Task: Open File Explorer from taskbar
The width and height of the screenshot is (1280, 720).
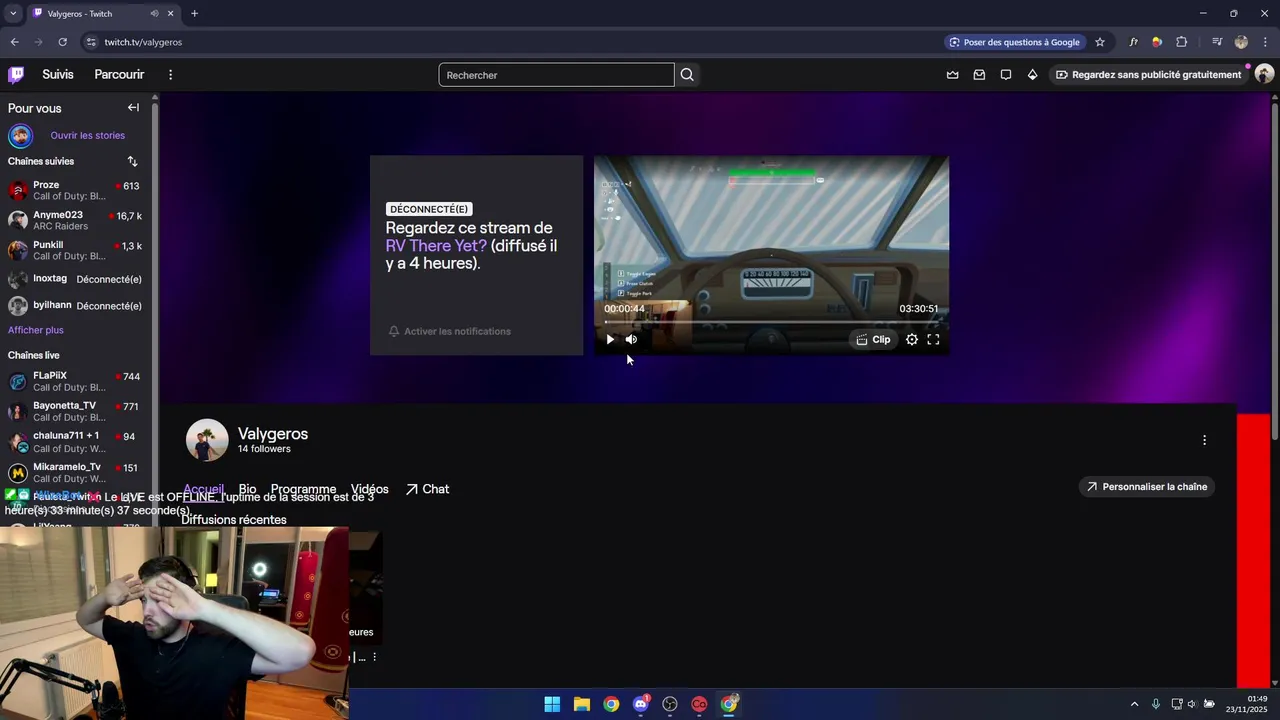Action: tap(581, 704)
